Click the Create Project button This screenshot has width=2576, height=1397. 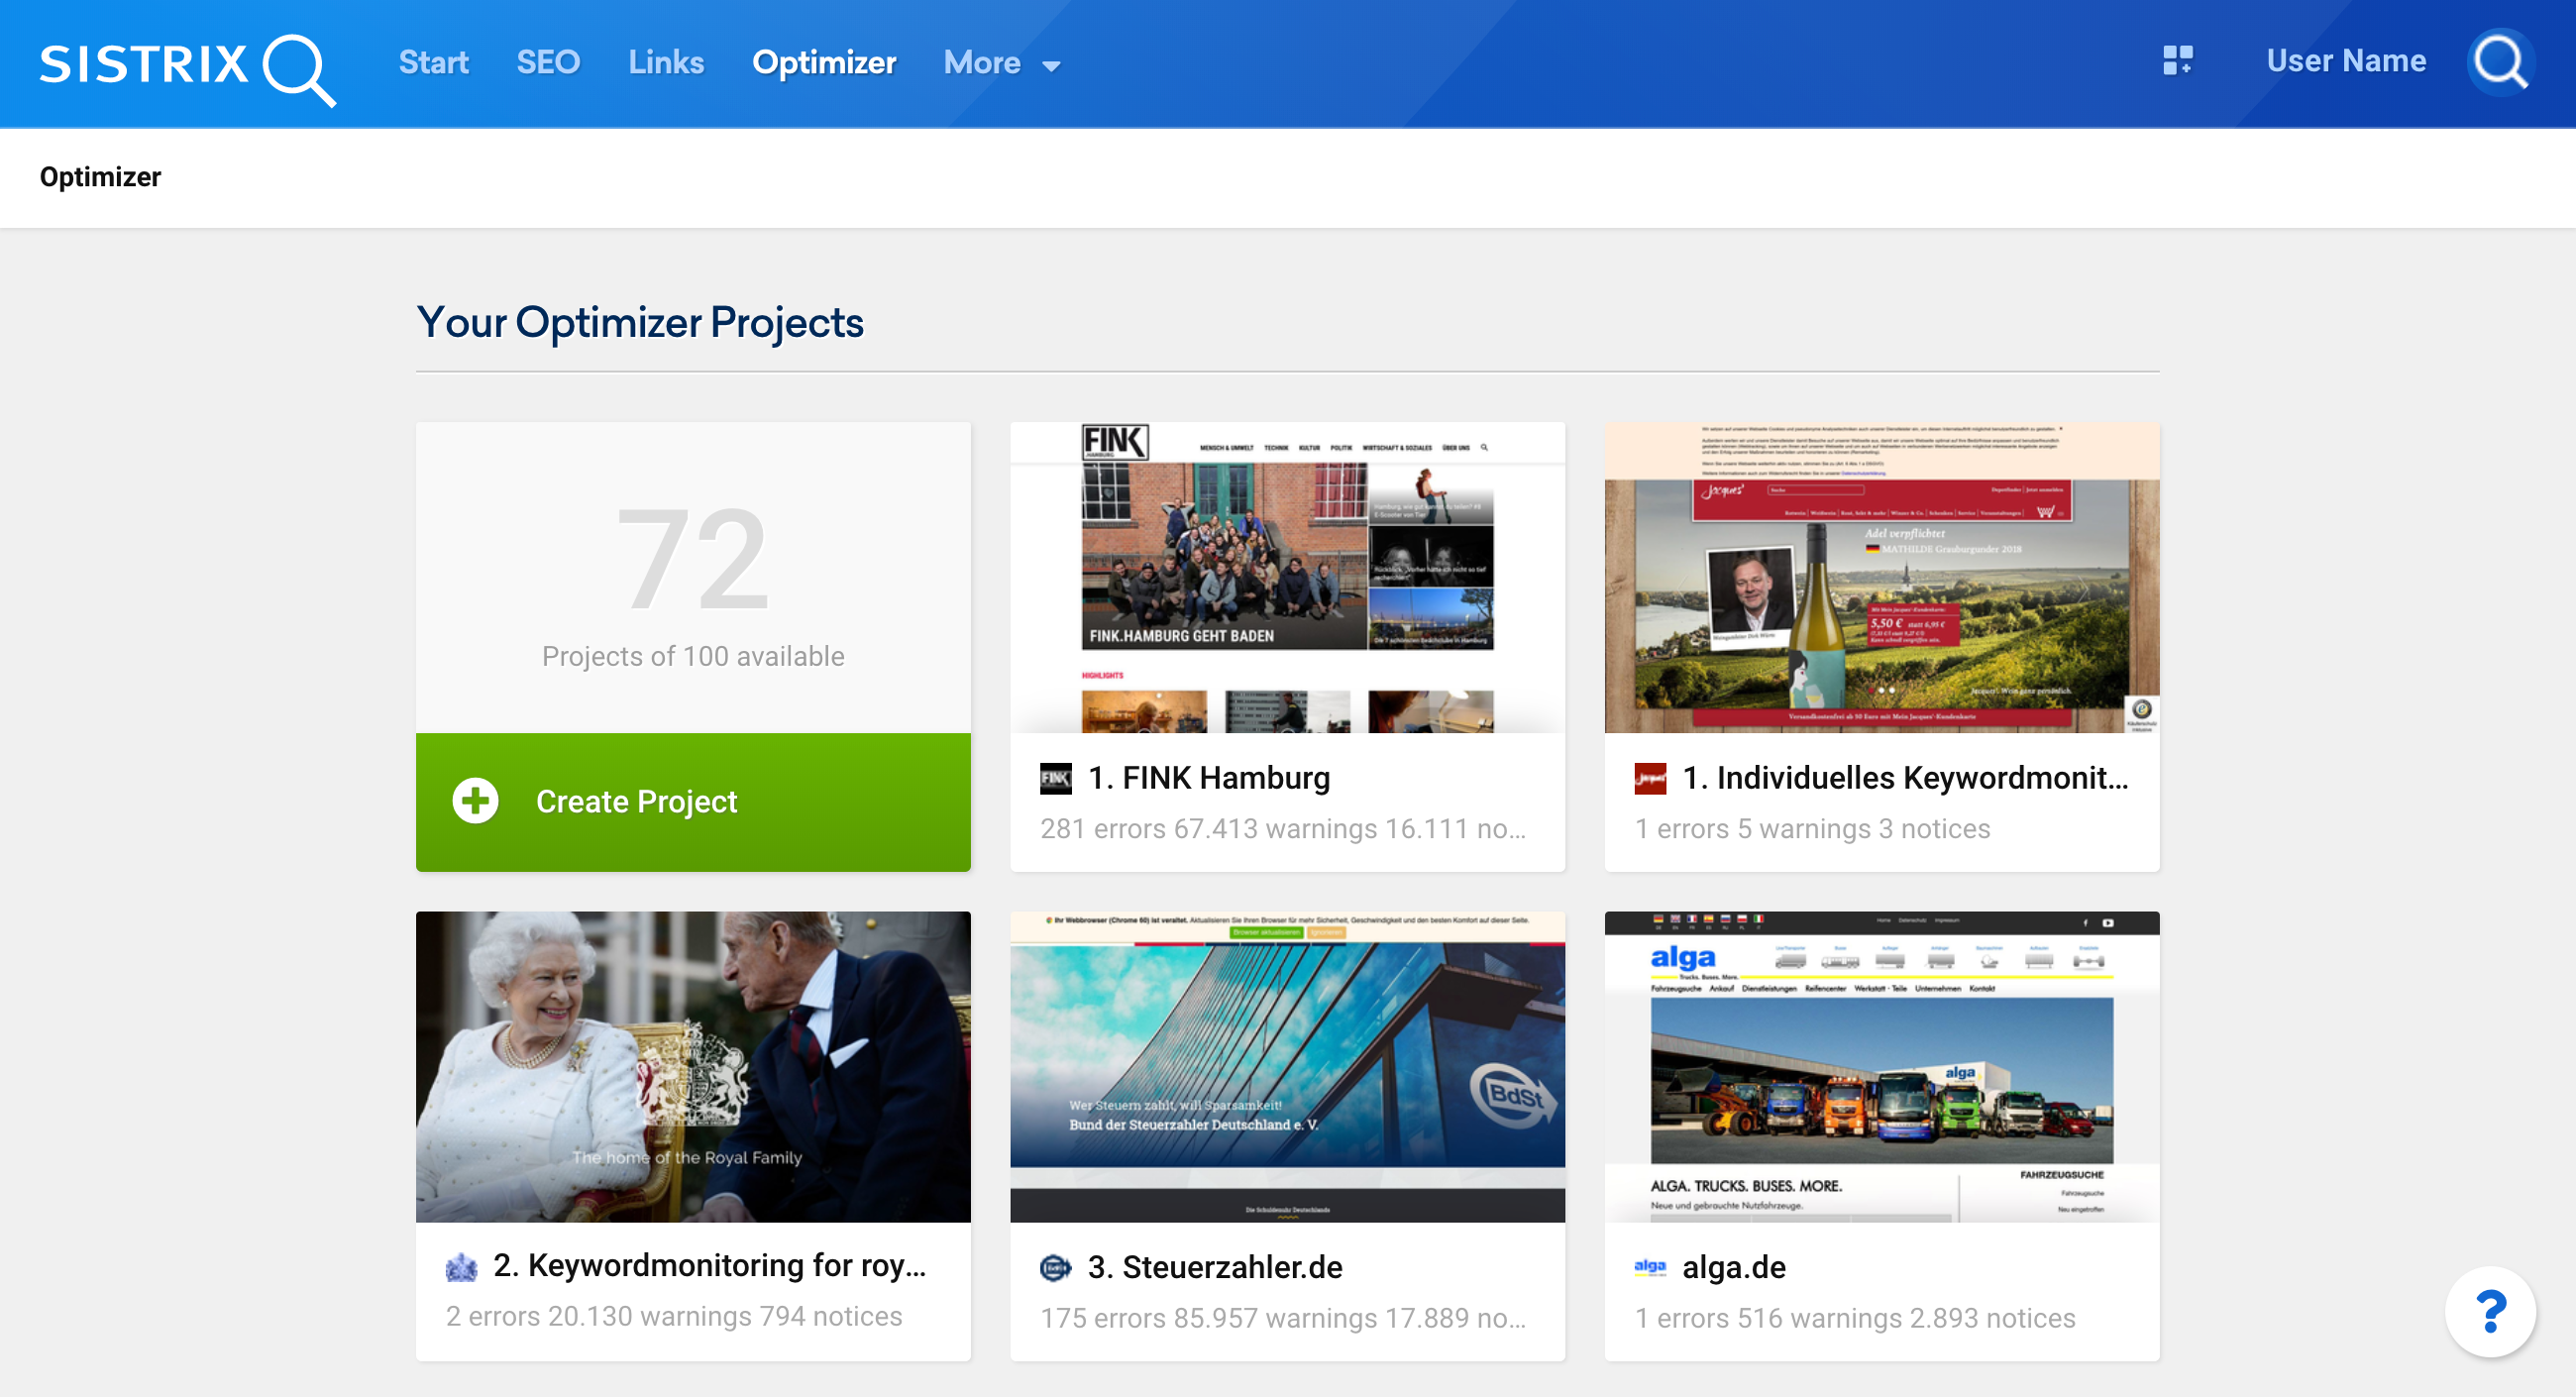(x=693, y=802)
